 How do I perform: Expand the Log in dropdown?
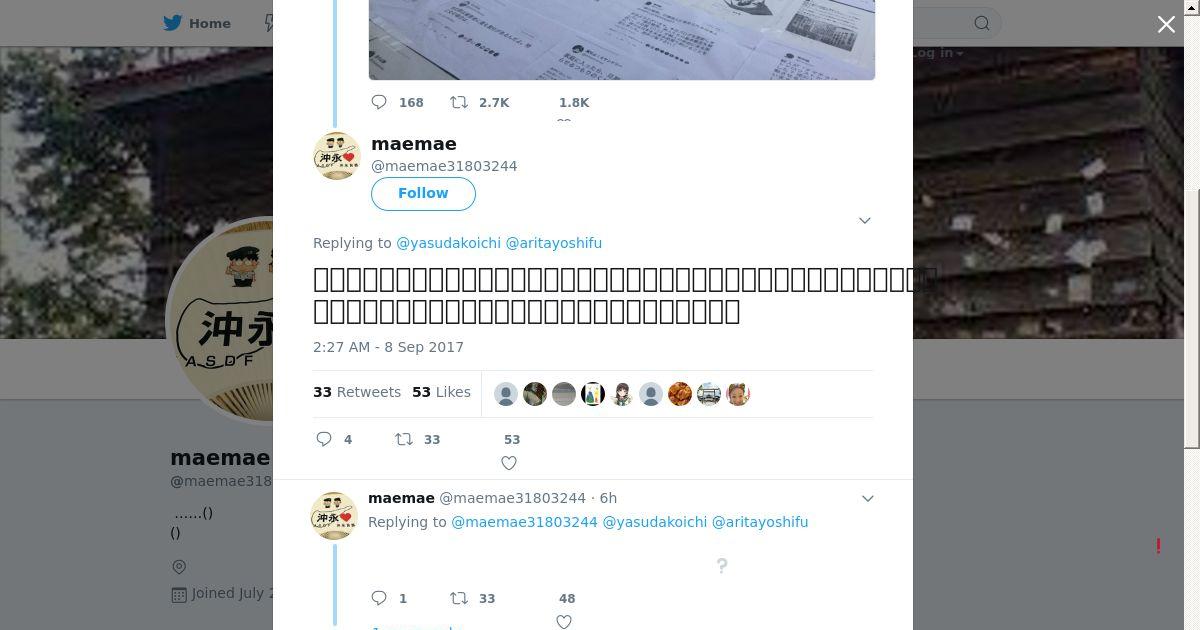(x=938, y=53)
